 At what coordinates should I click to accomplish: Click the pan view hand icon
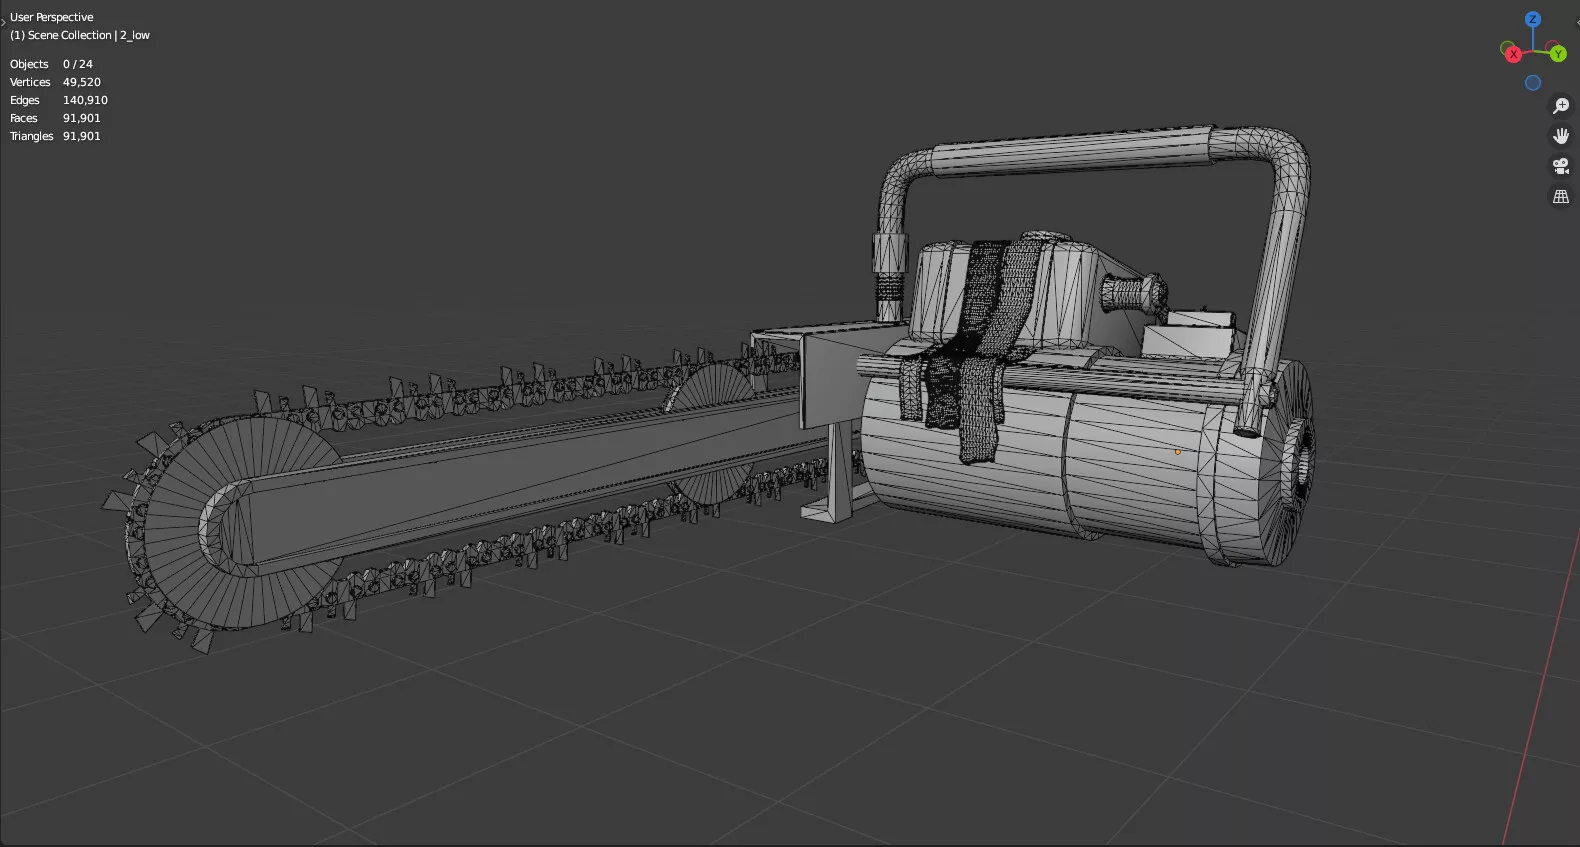[x=1560, y=136]
